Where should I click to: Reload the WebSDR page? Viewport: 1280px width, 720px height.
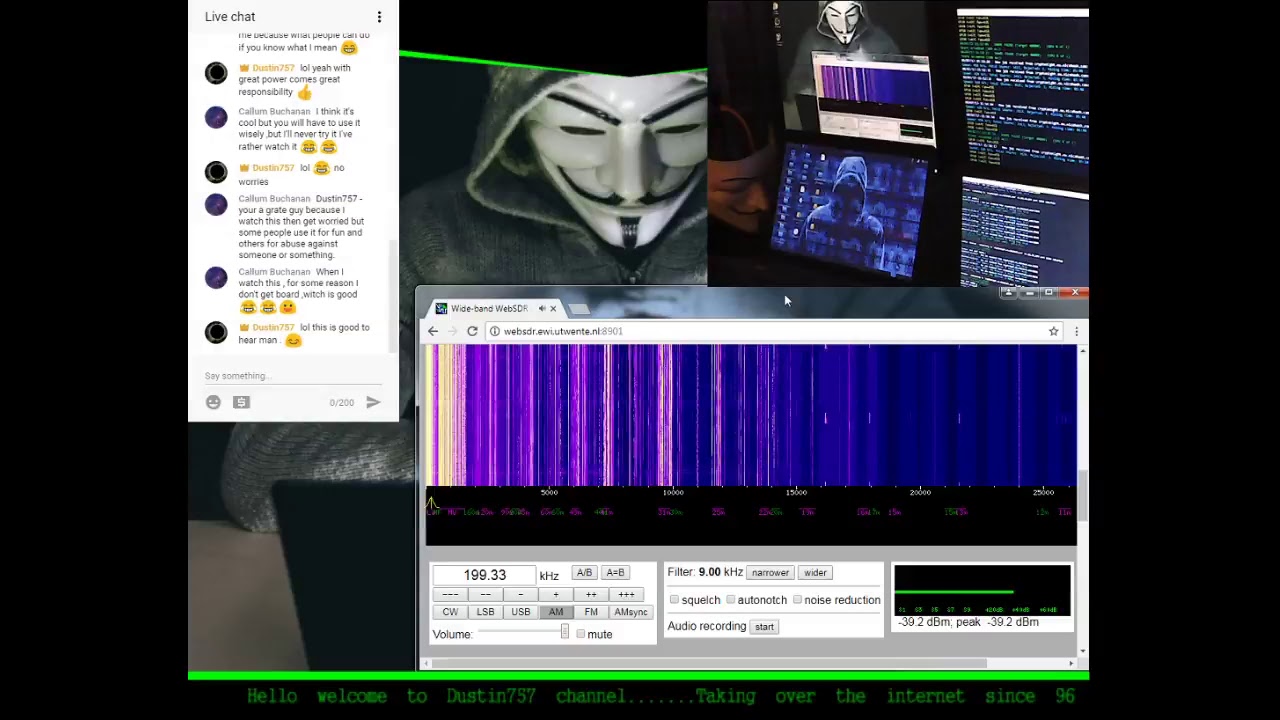tap(472, 331)
